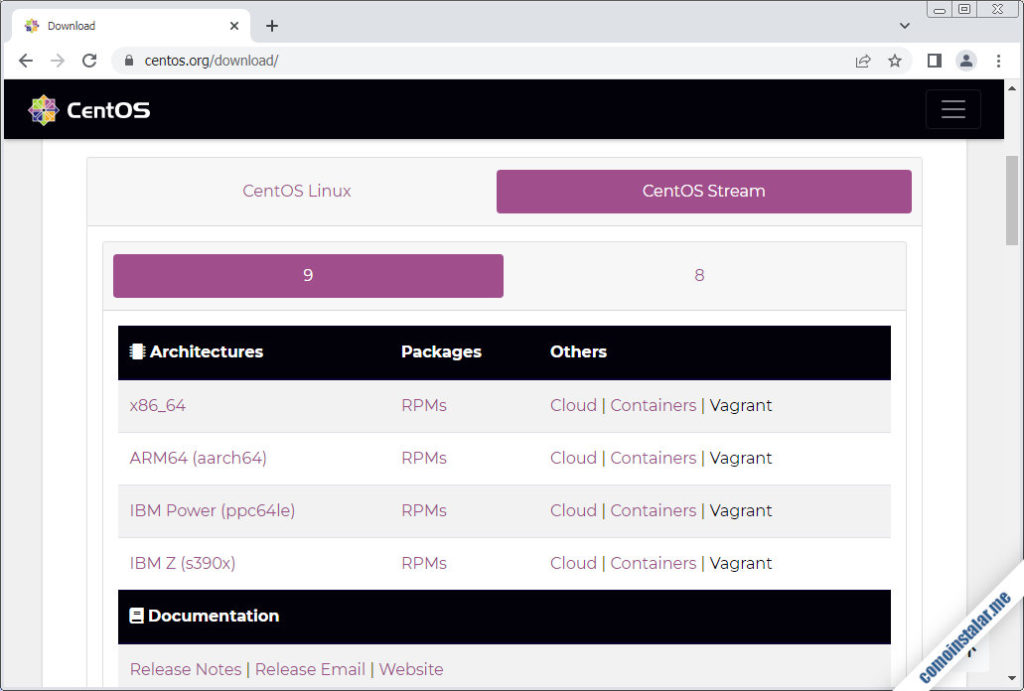Open the tab search chevron dropdown
Viewport: 1024px width, 691px height.
coord(905,26)
